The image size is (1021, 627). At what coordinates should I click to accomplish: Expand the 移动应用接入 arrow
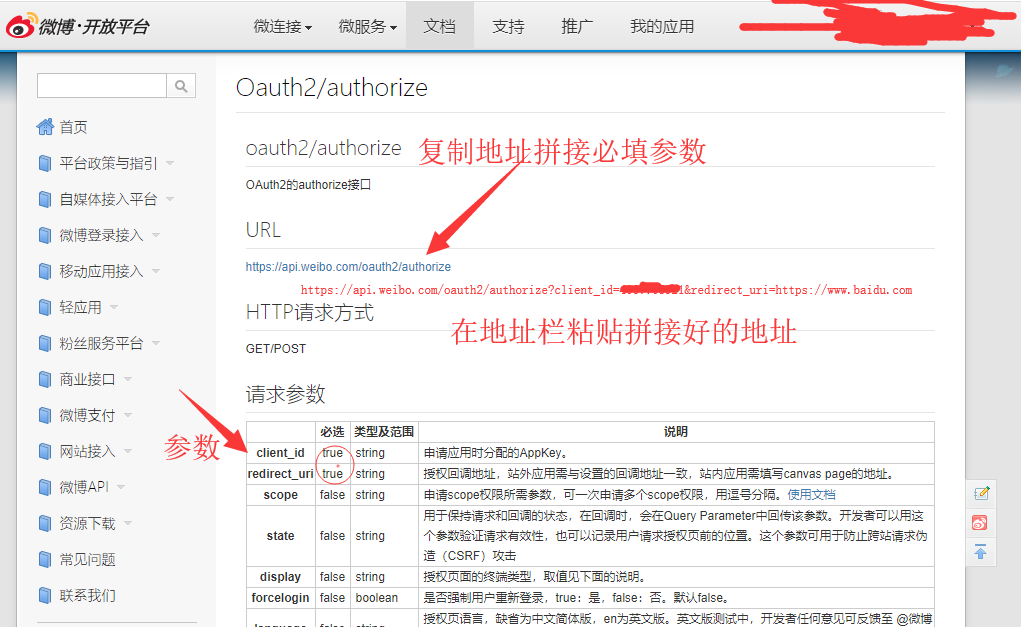coord(156,271)
